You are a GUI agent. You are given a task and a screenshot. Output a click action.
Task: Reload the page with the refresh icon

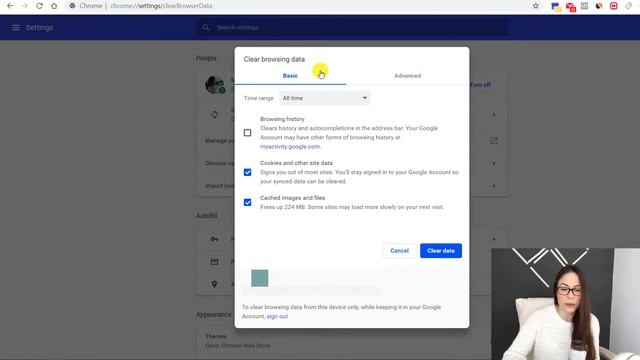[x=39, y=6]
